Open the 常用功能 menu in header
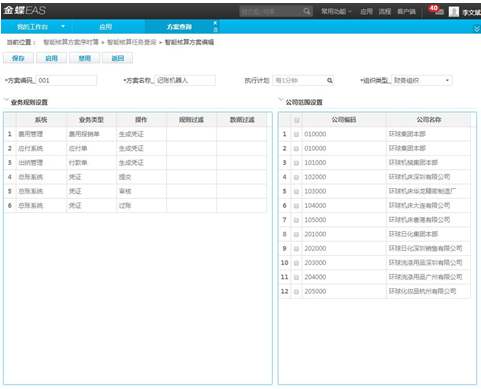481x389 pixels. [x=336, y=12]
